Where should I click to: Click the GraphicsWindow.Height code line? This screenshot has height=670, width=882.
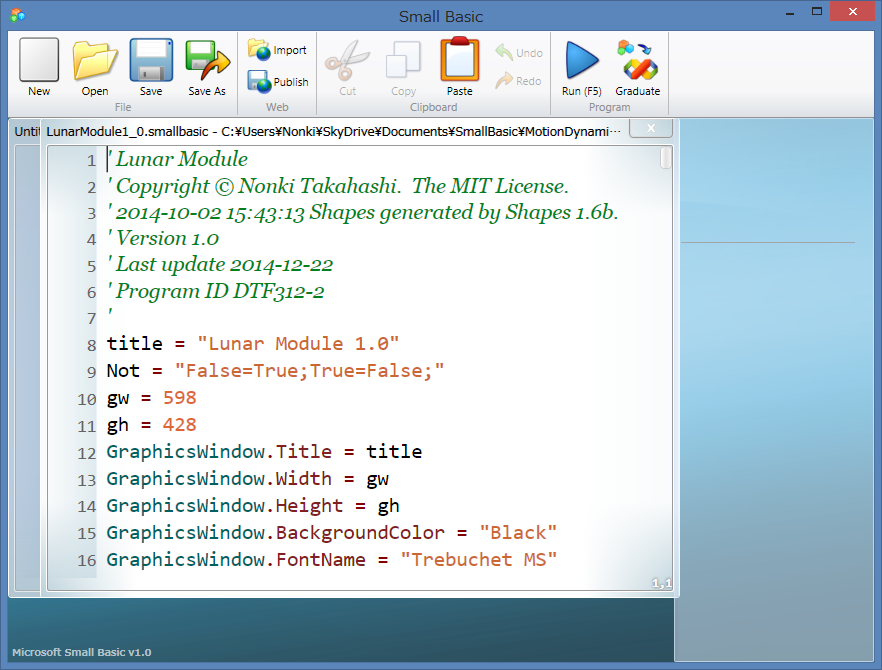click(253, 506)
